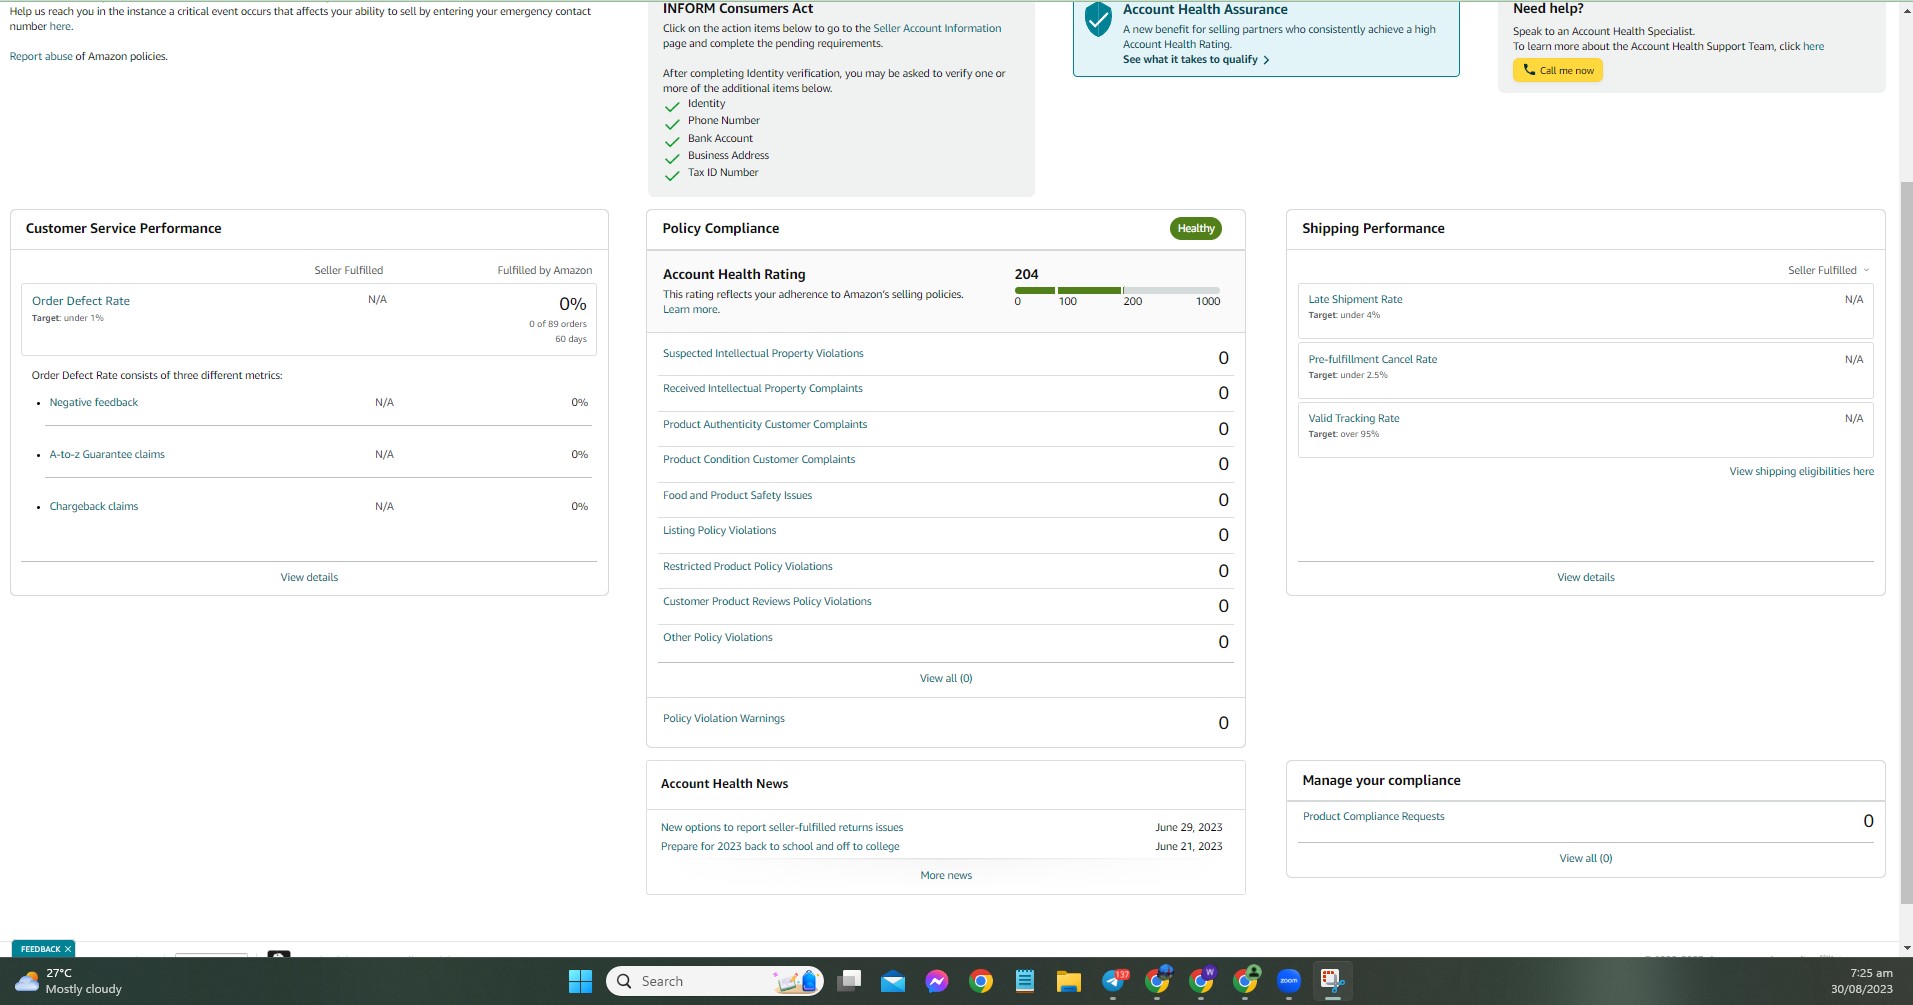The width and height of the screenshot is (1913, 1005).
Task: Launch the Mail app from taskbar
Action: pos(893,981)
